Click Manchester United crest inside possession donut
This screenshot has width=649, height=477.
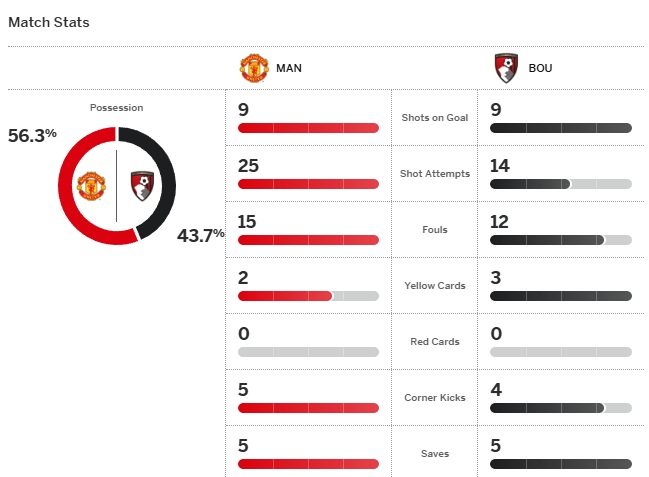click(92, 186)
